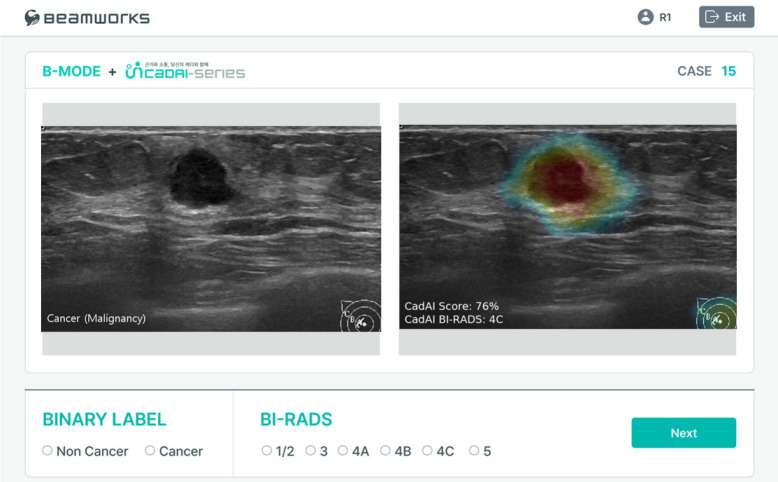Click the B-MODE header label
This screenshot has height=482, width=778.
pos(71,71)
